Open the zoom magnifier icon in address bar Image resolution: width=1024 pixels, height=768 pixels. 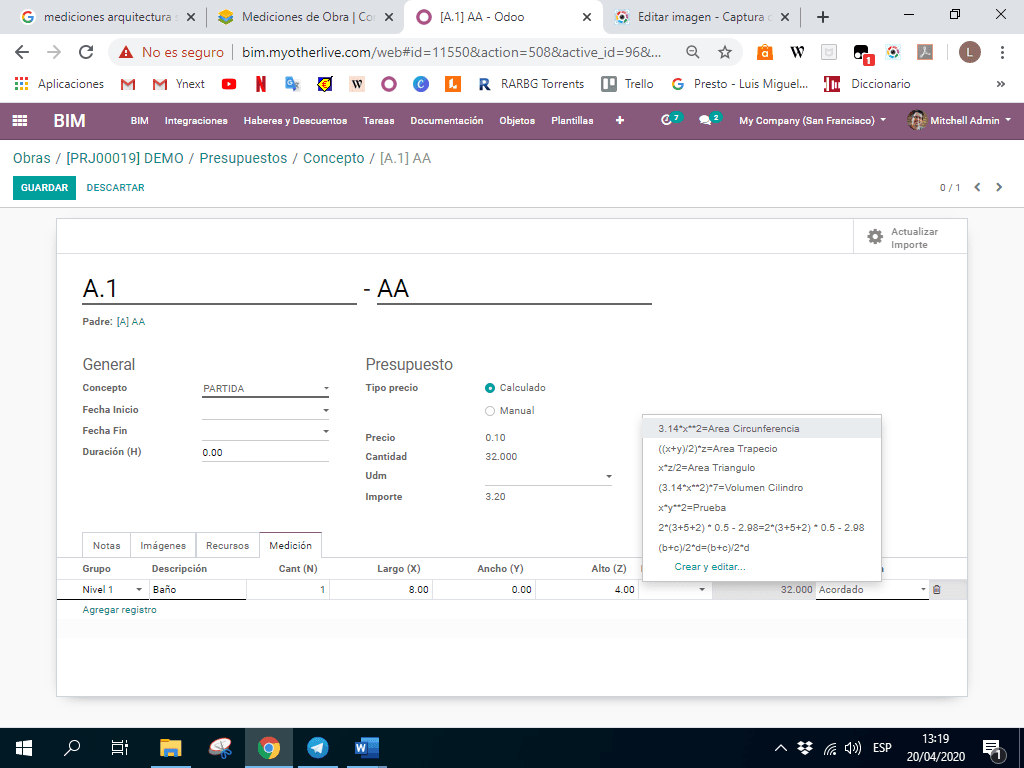(693, 52)
